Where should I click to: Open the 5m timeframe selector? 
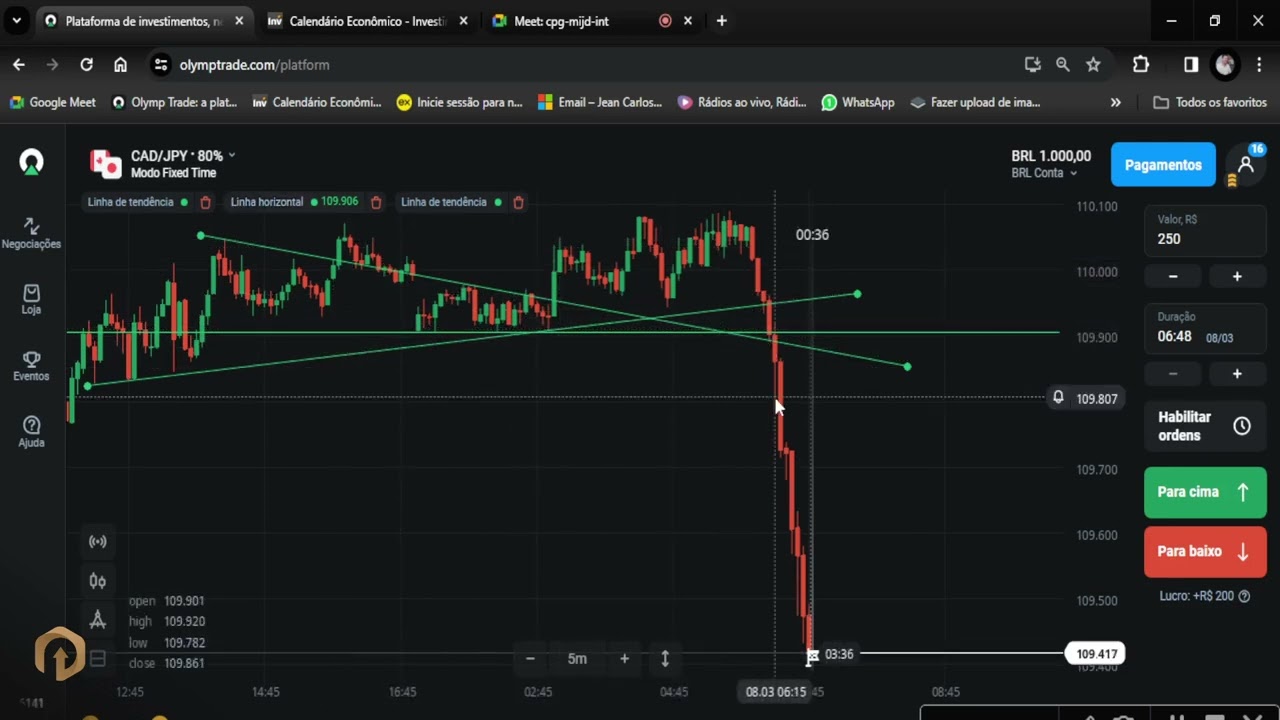pos(577,659)
